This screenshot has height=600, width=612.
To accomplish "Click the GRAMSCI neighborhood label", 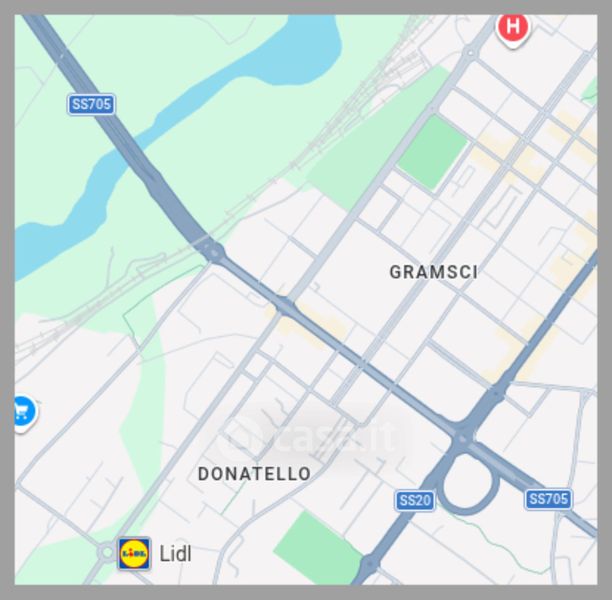I will pos(433,272).
